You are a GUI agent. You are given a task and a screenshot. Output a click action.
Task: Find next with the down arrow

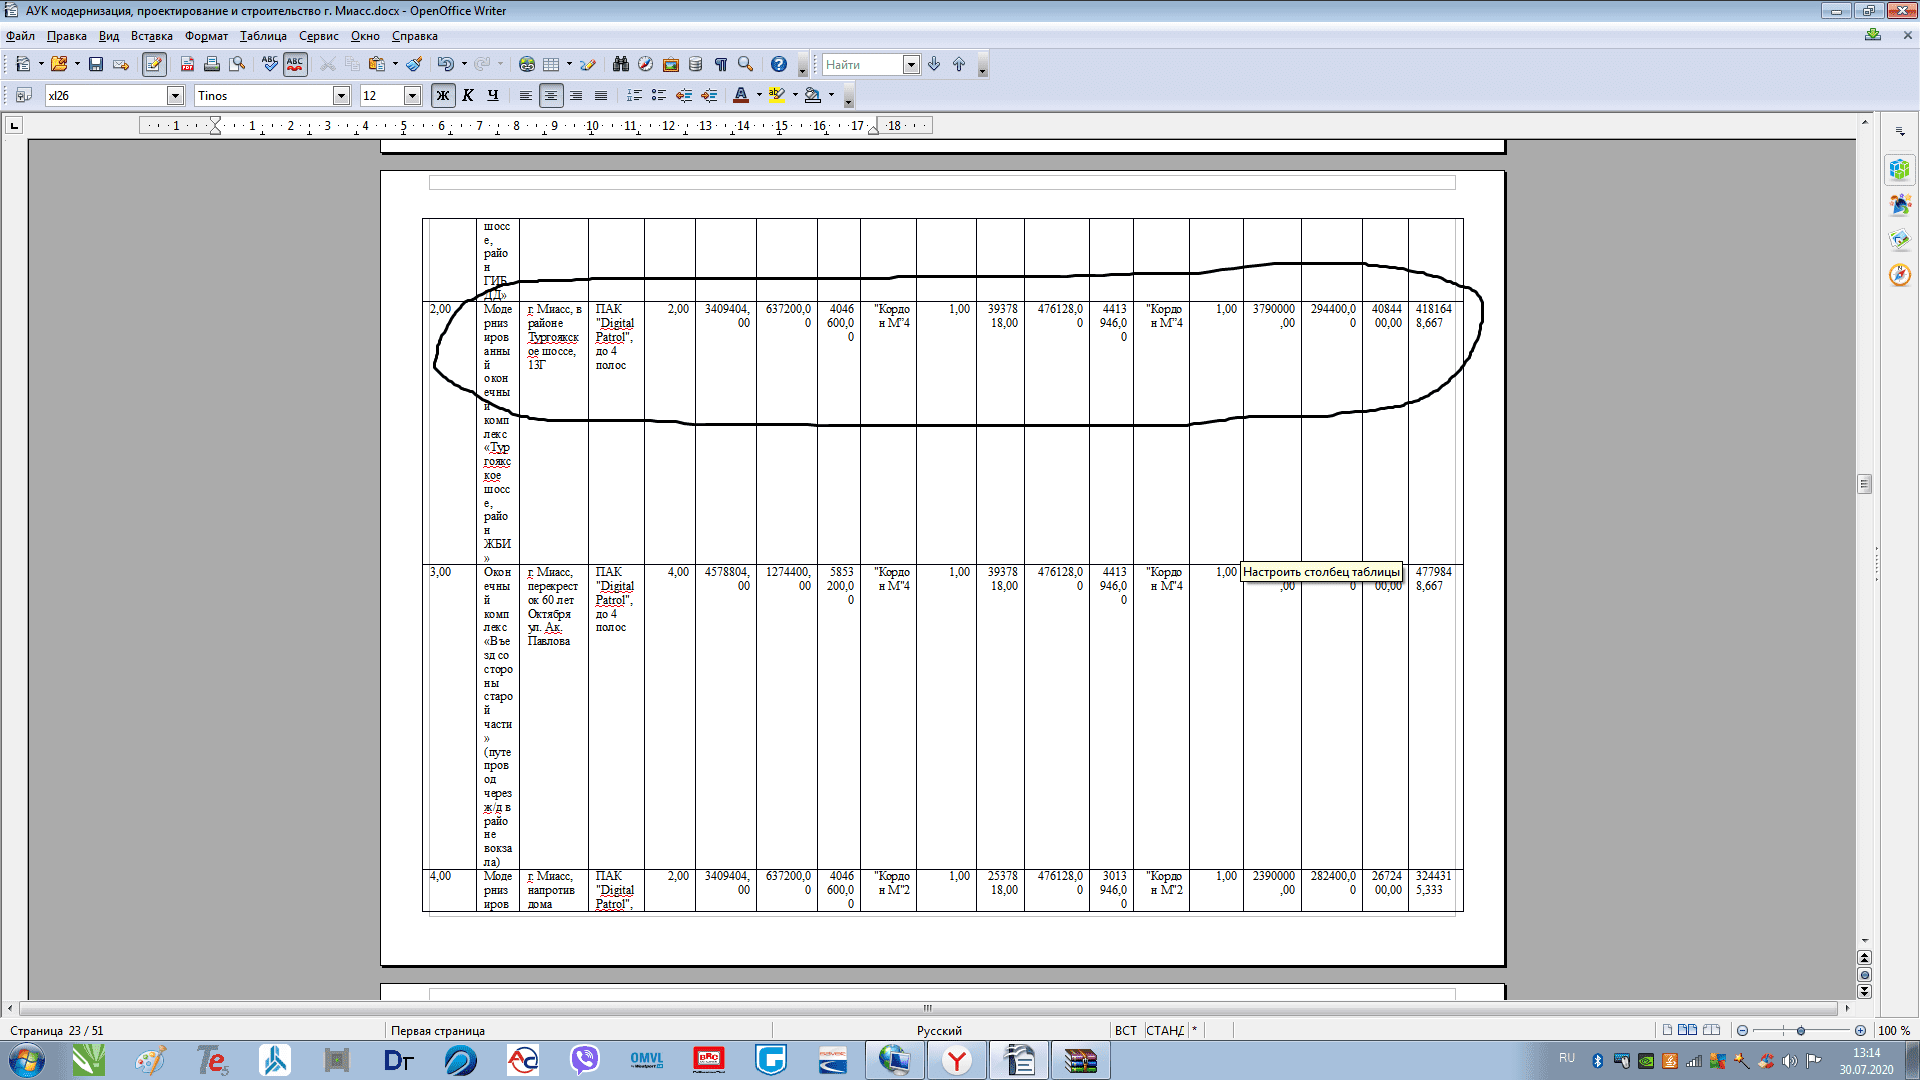pos(934,64)
